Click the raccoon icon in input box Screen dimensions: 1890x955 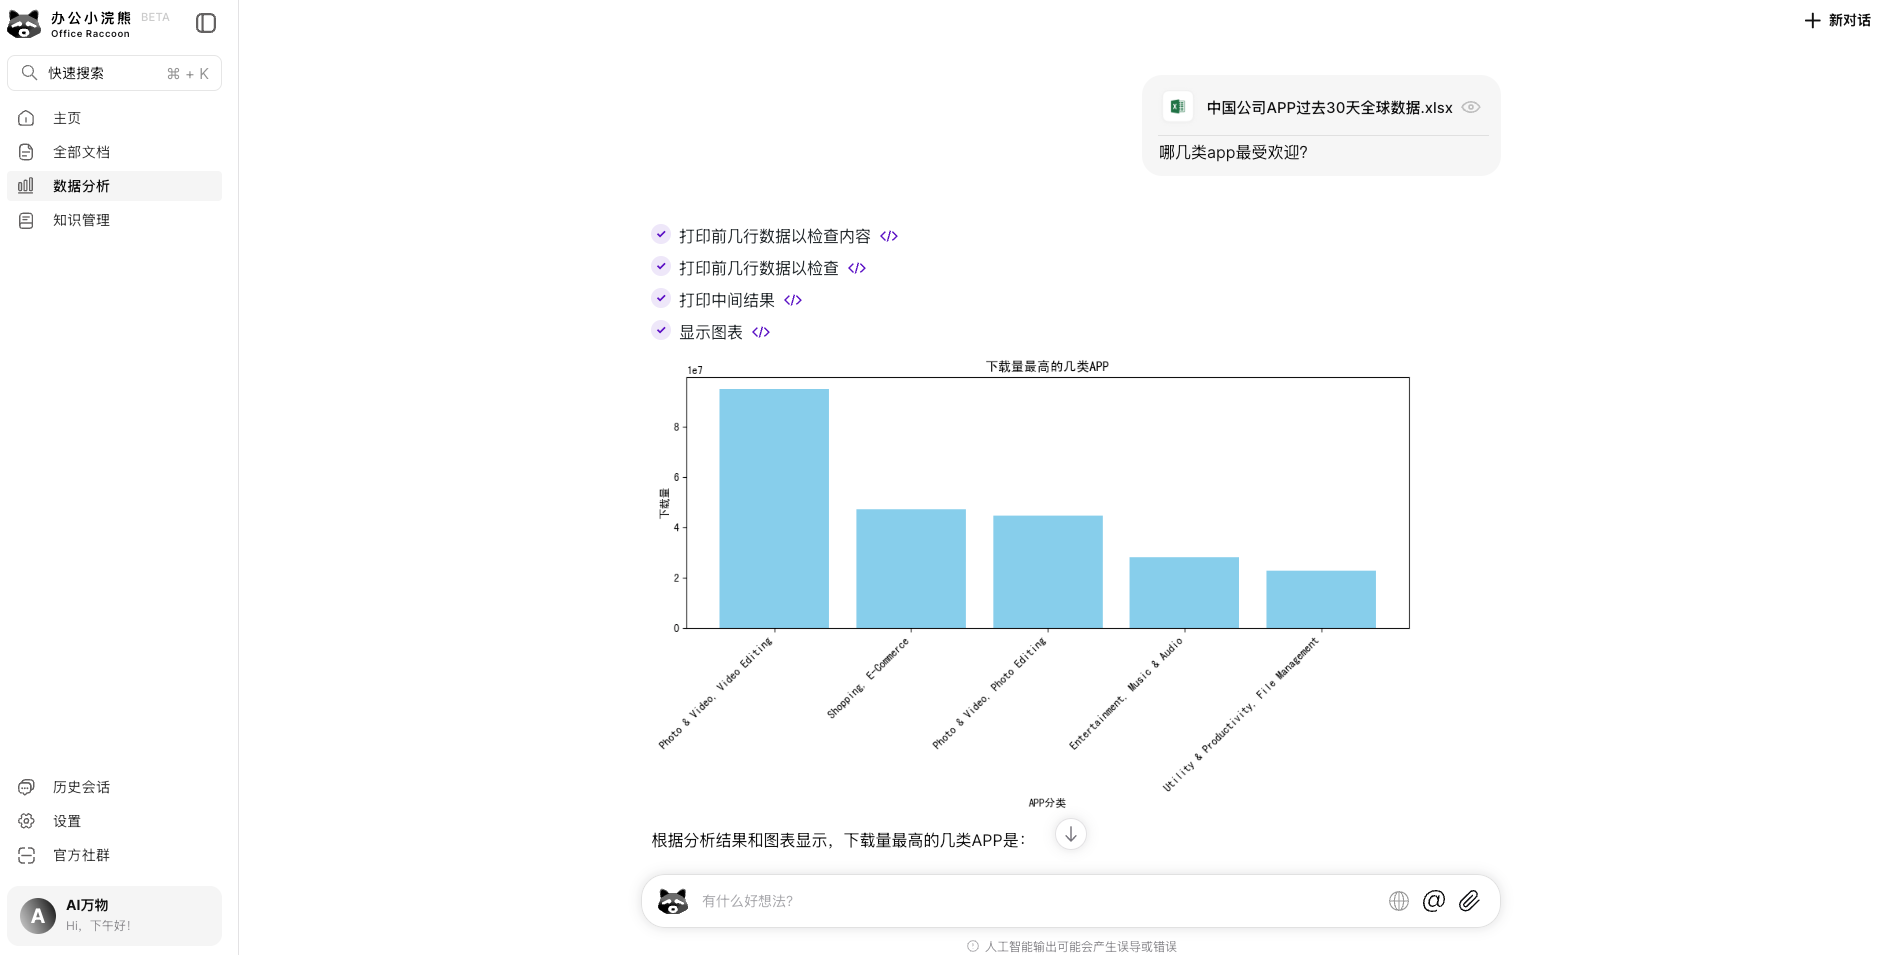tap(673, 901)
